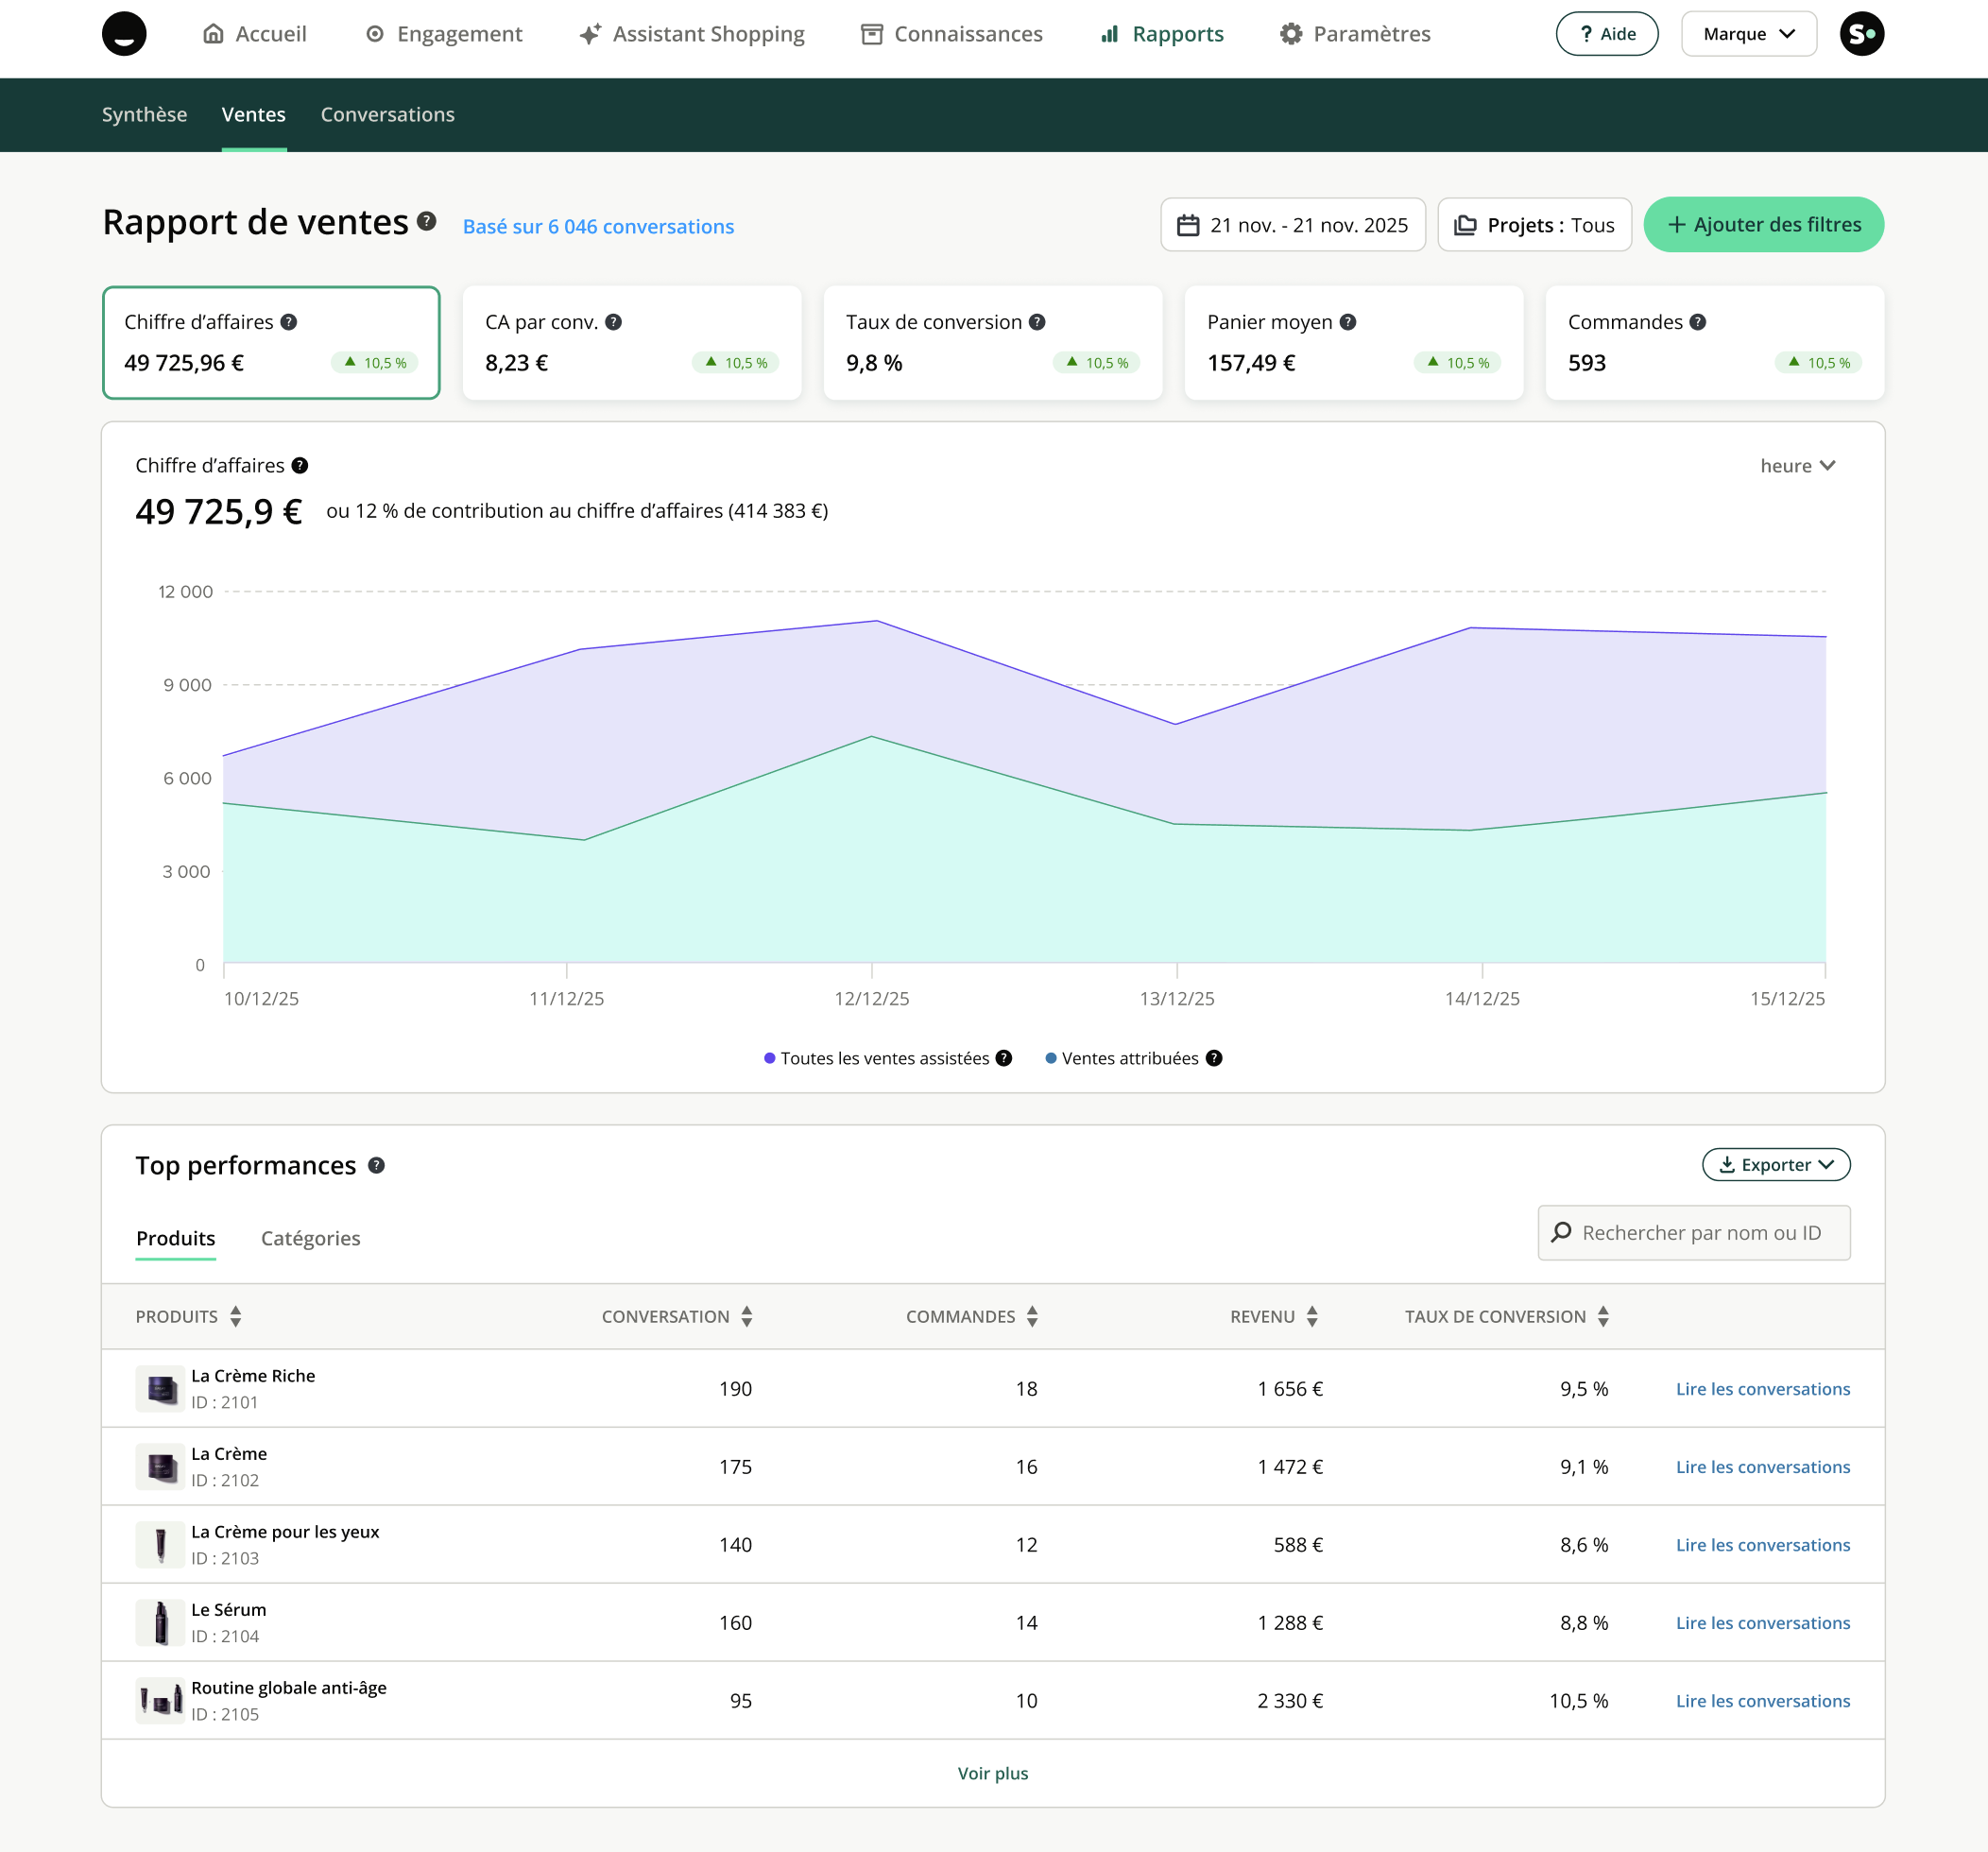Open the Exporter dropdown
The image size is (1988, 1852).
click(x=1776, y=1165)
